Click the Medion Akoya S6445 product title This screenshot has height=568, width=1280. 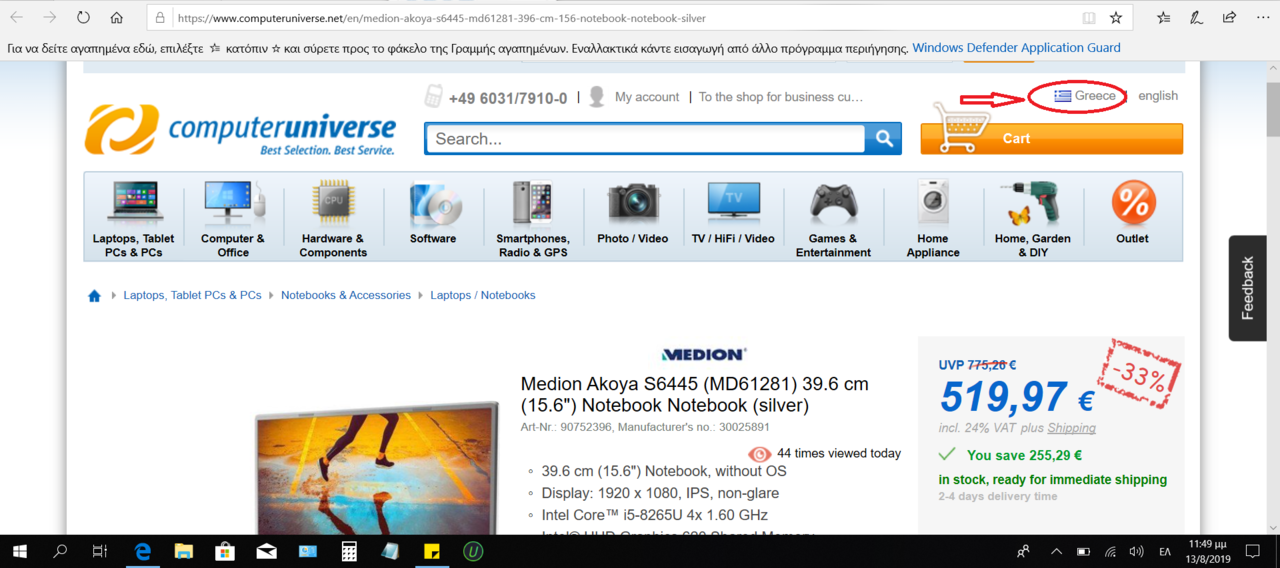(694, 395)
